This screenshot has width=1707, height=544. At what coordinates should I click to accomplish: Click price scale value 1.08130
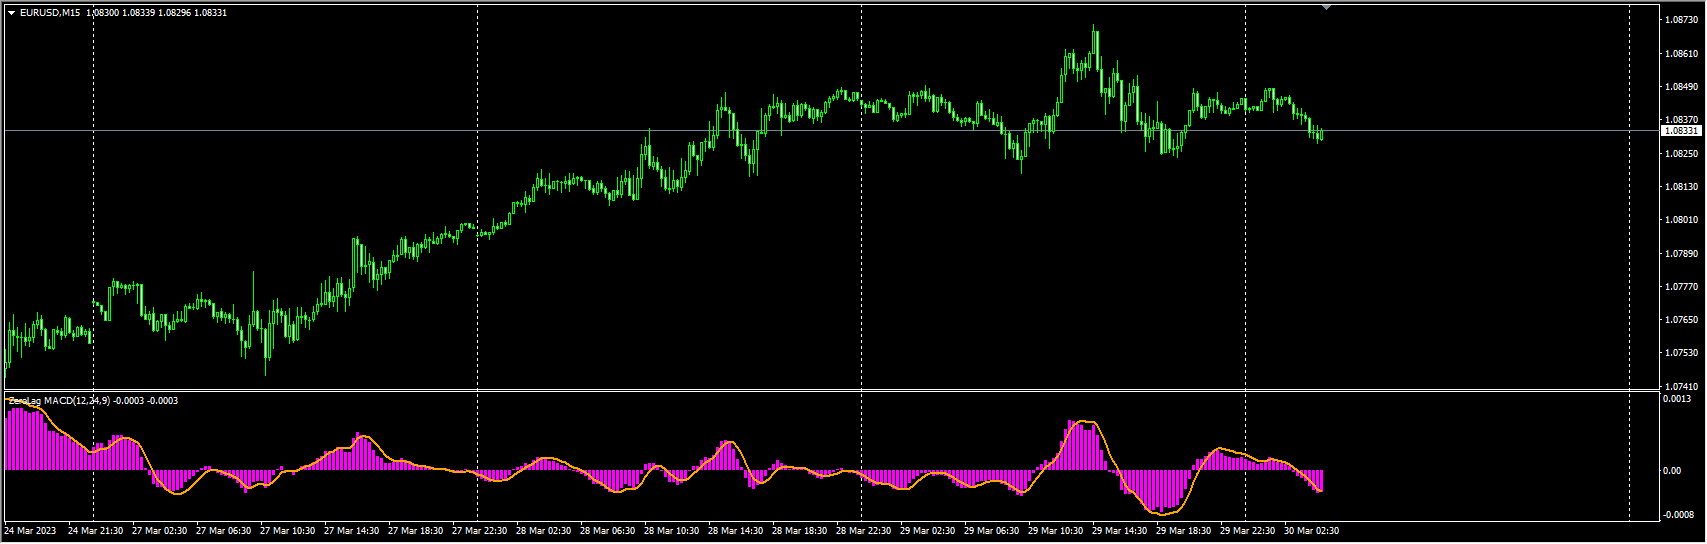[x=1681, y=187]
